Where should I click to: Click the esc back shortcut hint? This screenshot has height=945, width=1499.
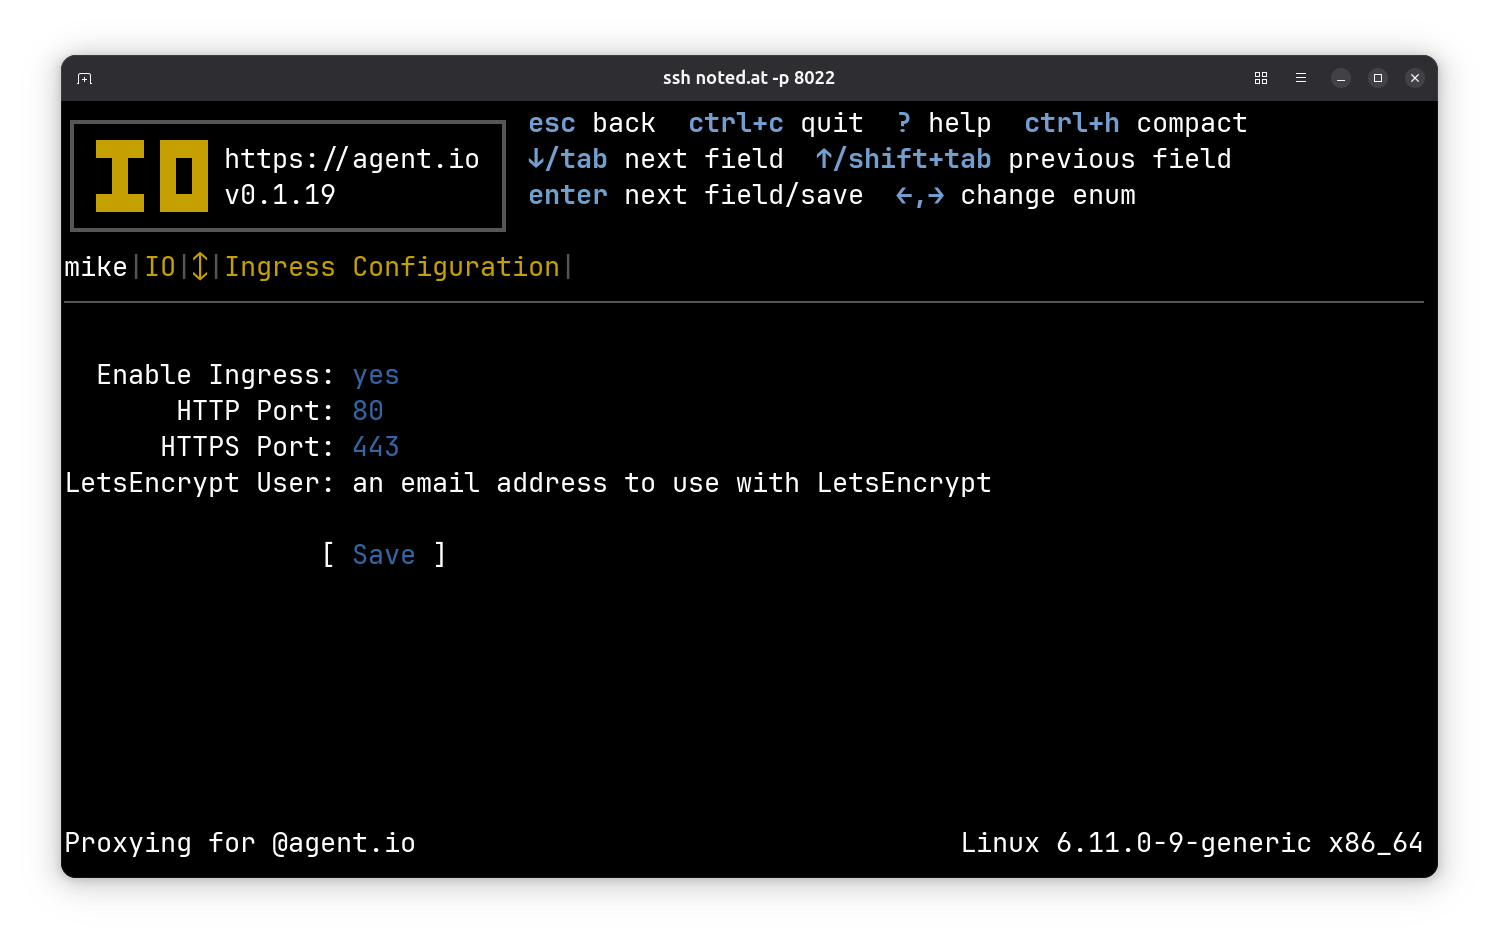pyautogui.click(x=592, y=123)
